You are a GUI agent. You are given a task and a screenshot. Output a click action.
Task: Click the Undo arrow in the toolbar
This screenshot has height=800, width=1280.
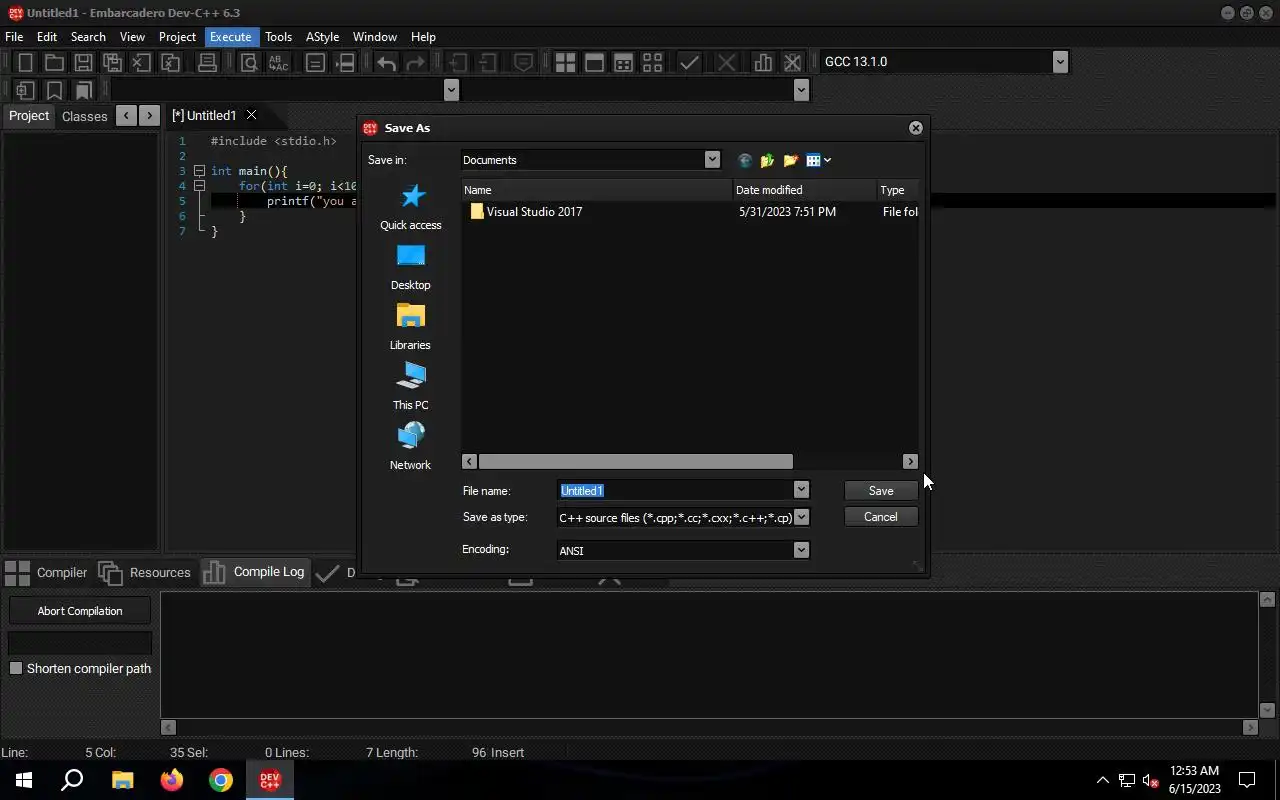click(x=386, y=62)
